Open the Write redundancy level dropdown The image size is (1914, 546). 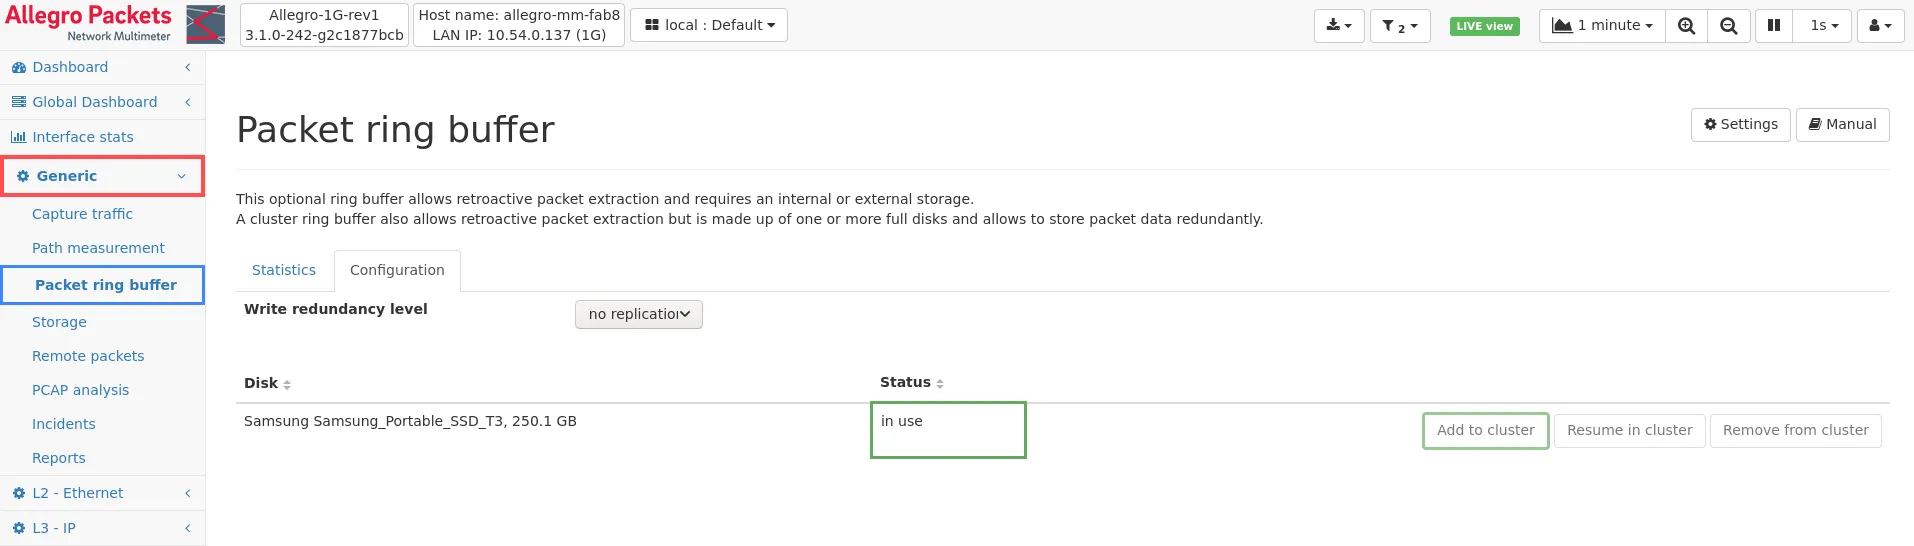click(638, 314)
